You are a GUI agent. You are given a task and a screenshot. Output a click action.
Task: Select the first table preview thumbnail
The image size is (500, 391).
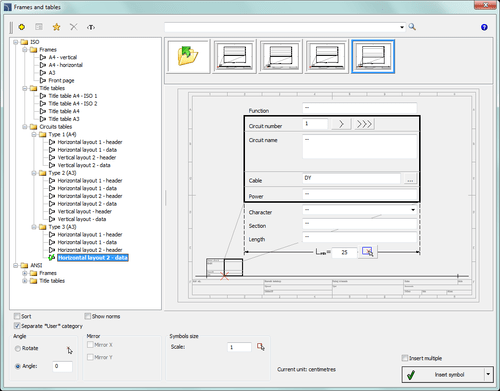click(x=235, y=56)
